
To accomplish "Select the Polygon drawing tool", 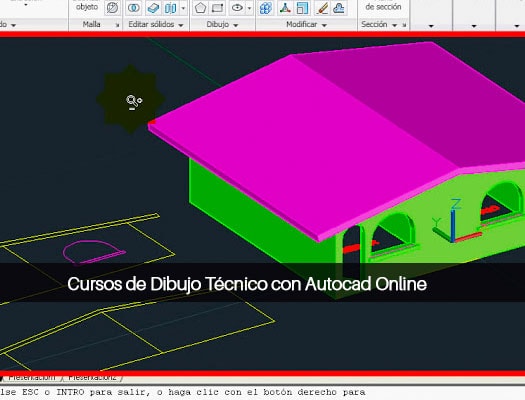I will coord(200,8).
